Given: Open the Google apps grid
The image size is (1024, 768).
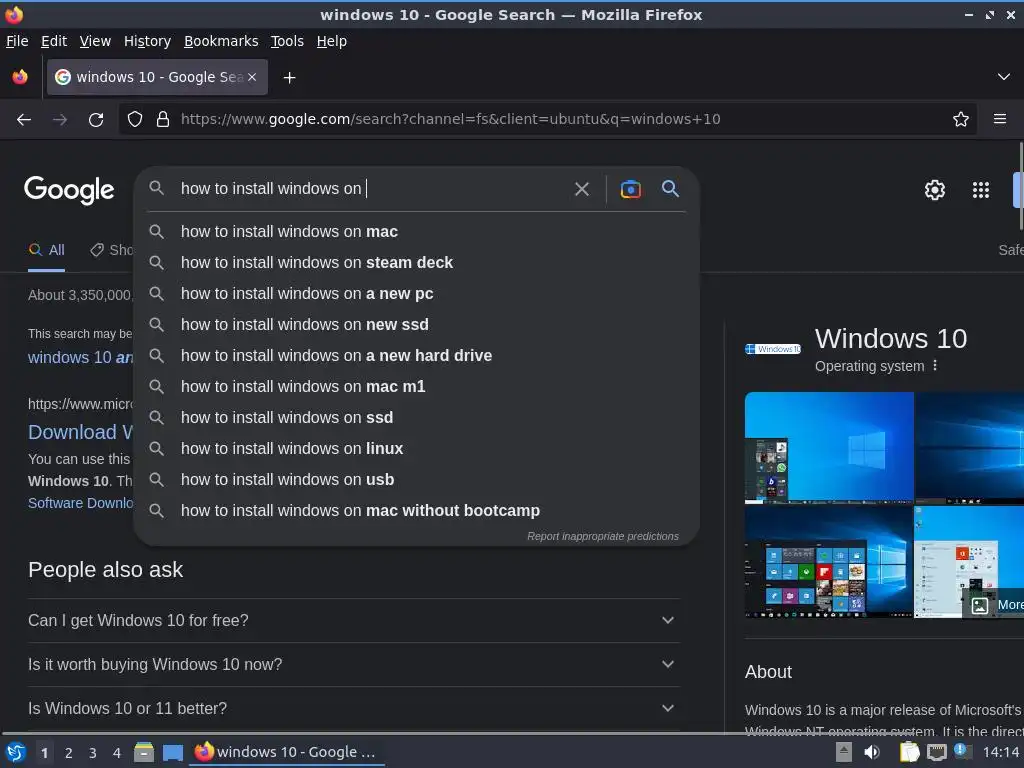Looking at the screenshot, I should (x=981, y=190).
